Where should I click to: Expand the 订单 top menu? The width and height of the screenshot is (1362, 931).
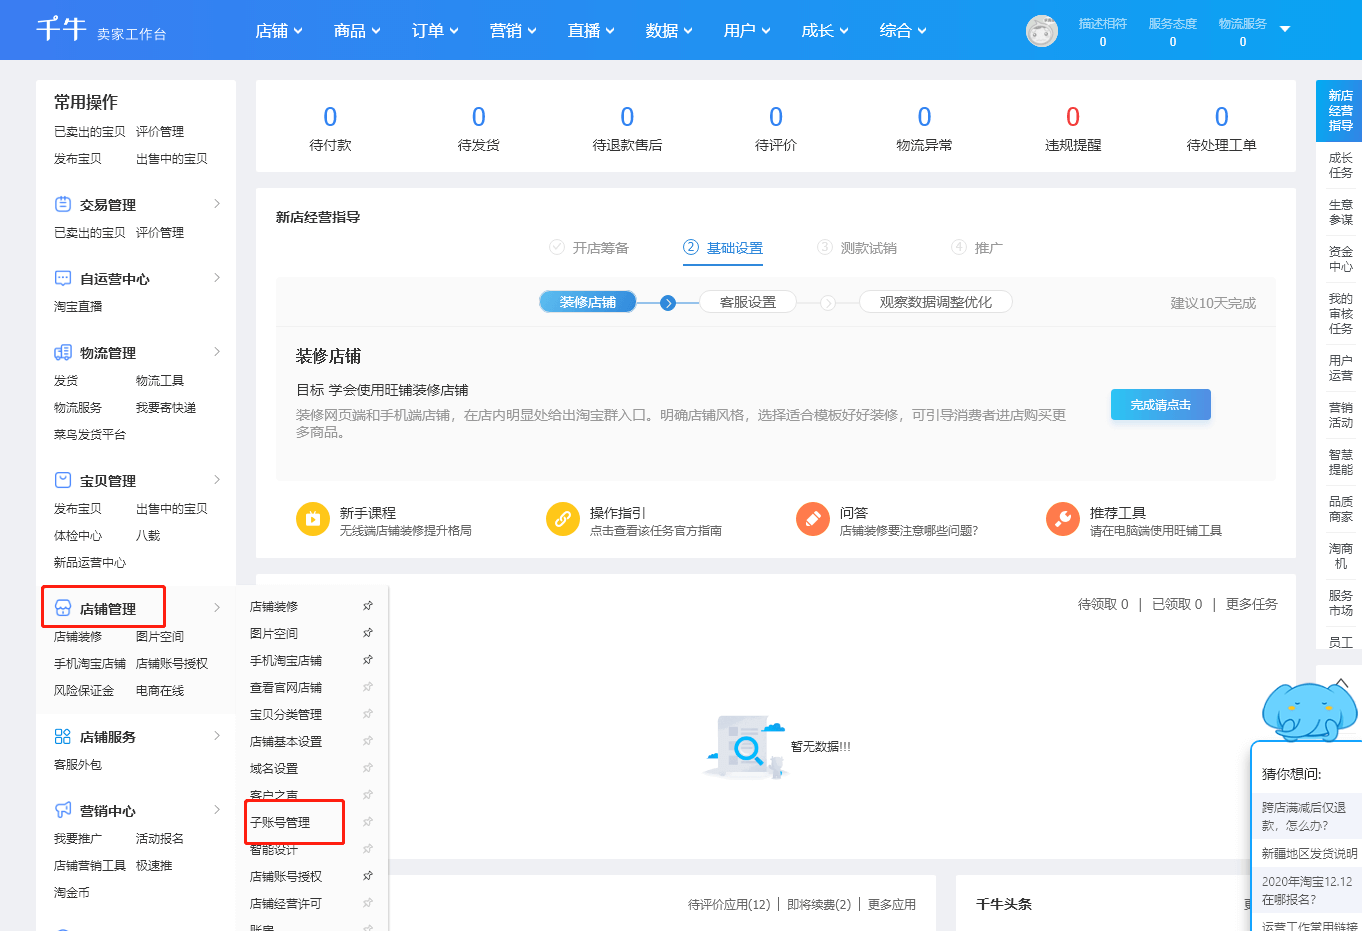[435, 31]
